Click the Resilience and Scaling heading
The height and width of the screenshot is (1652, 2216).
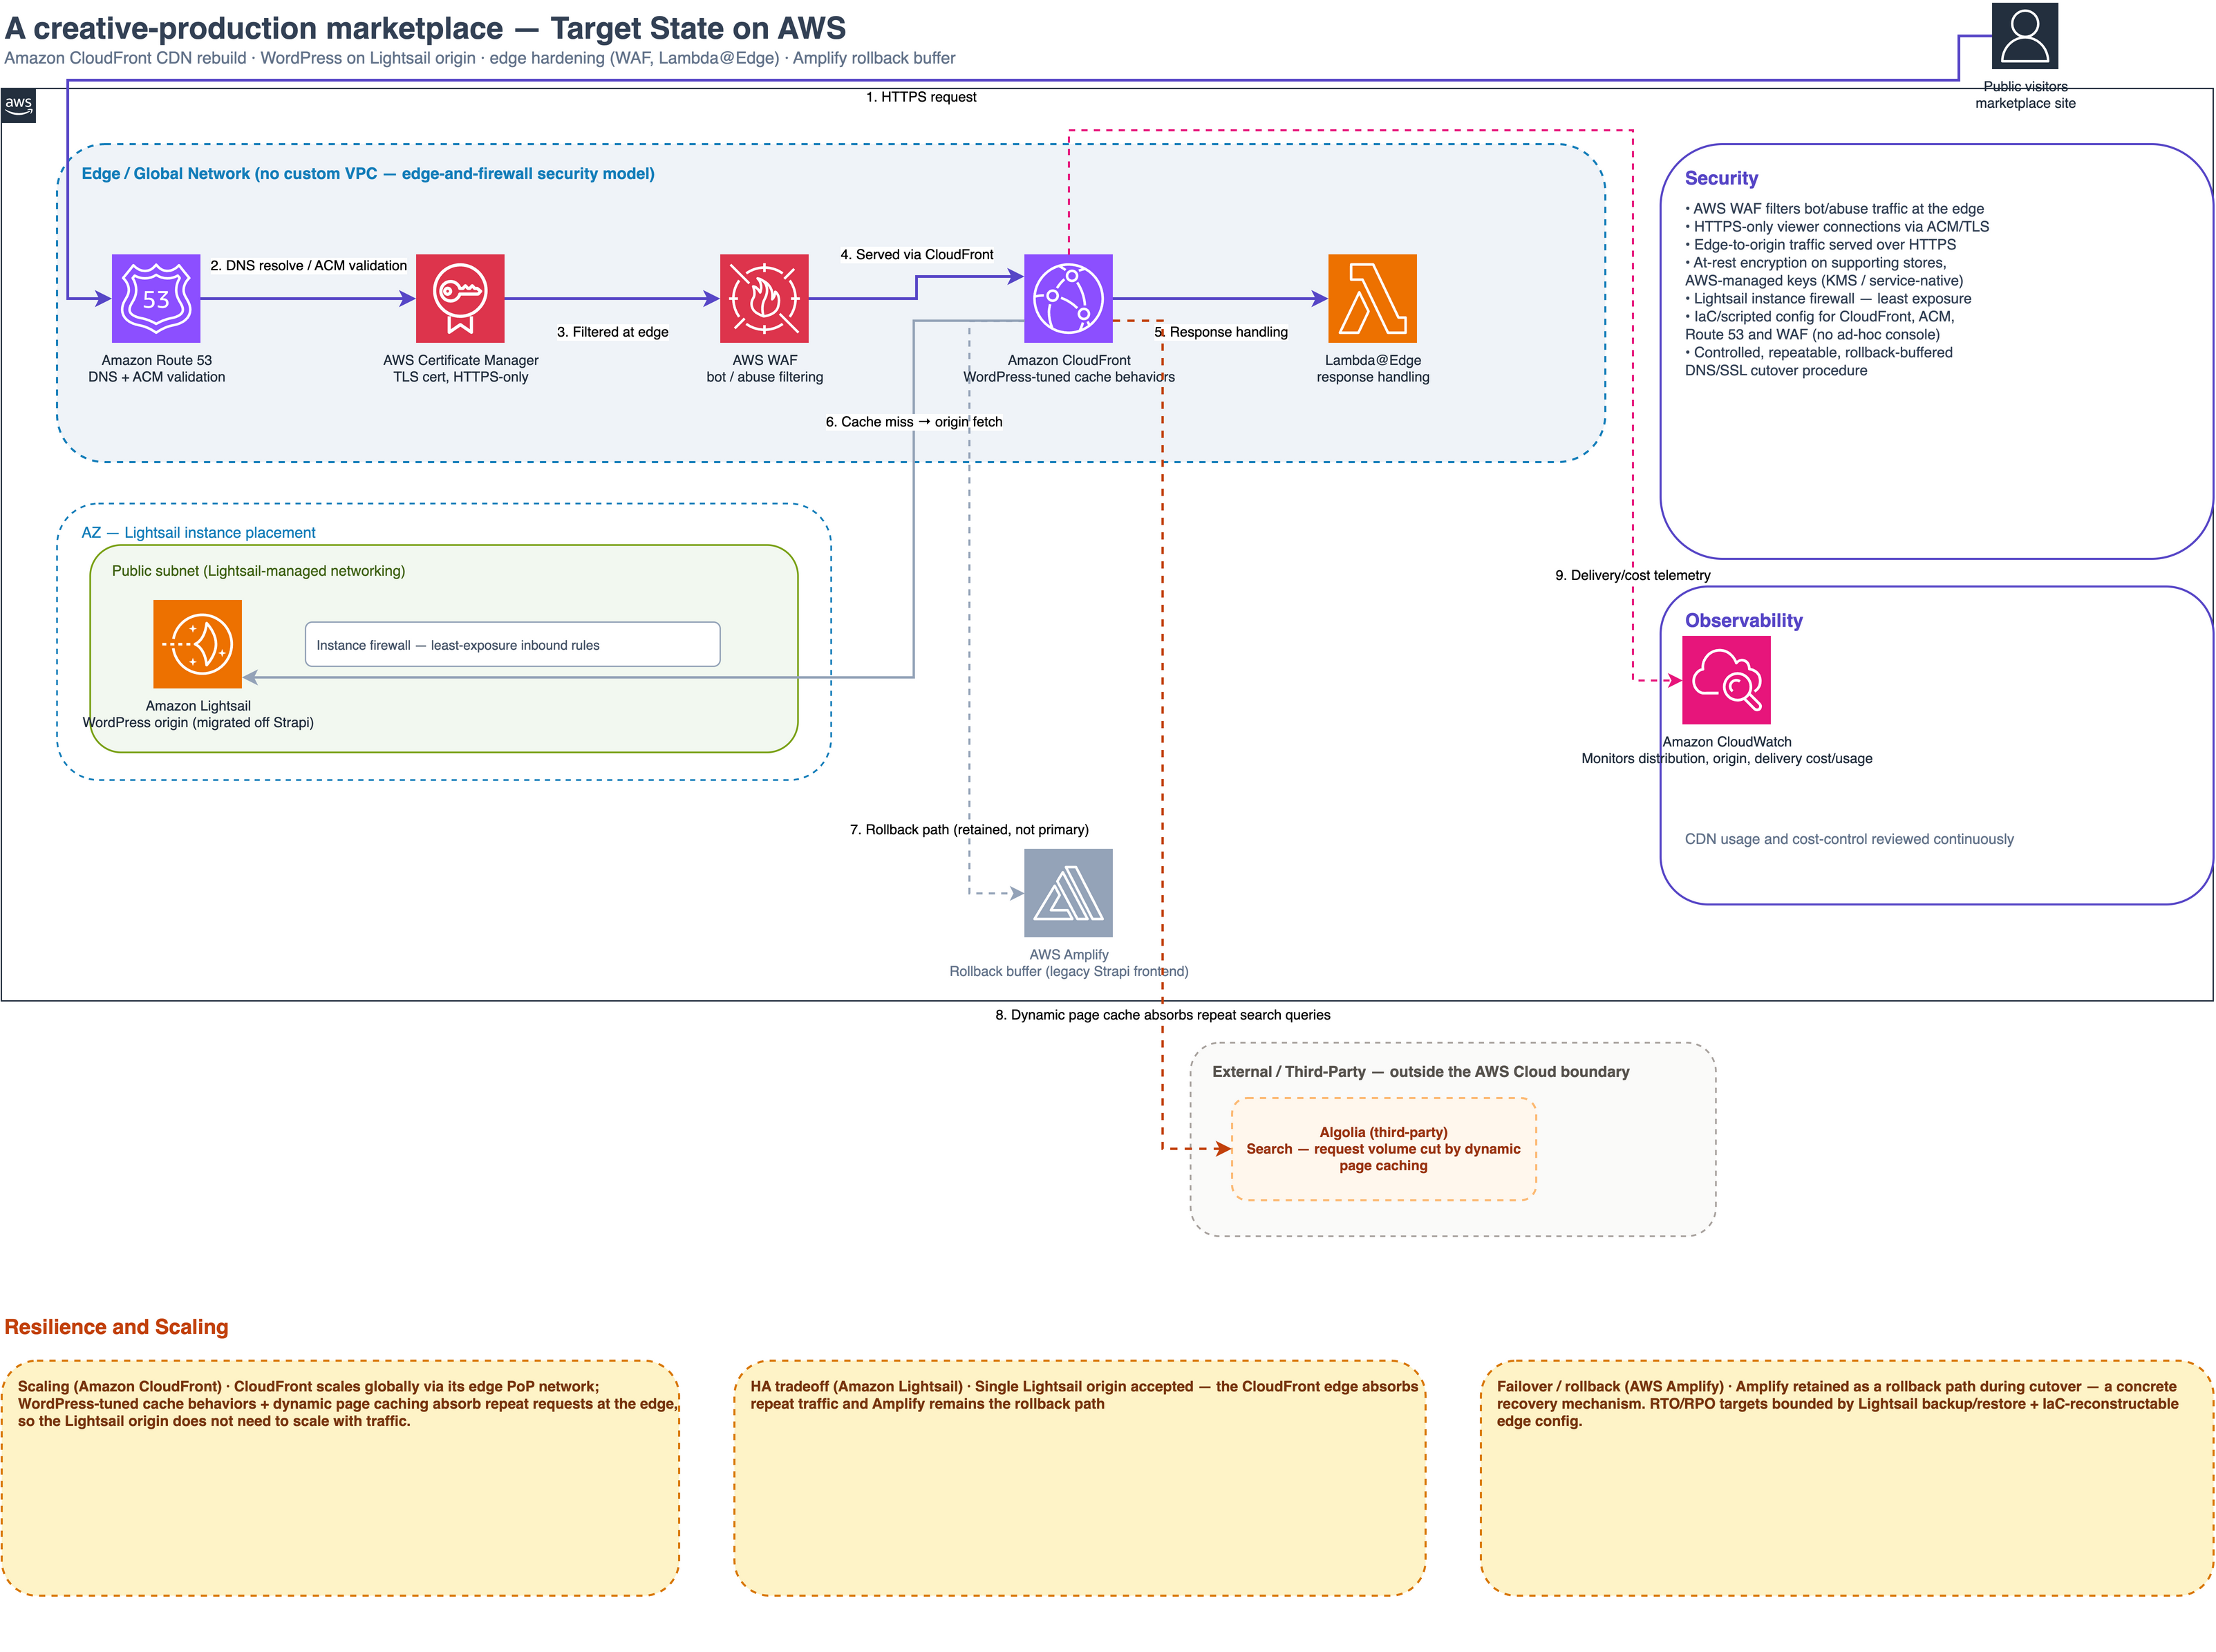pos(116,1327)
